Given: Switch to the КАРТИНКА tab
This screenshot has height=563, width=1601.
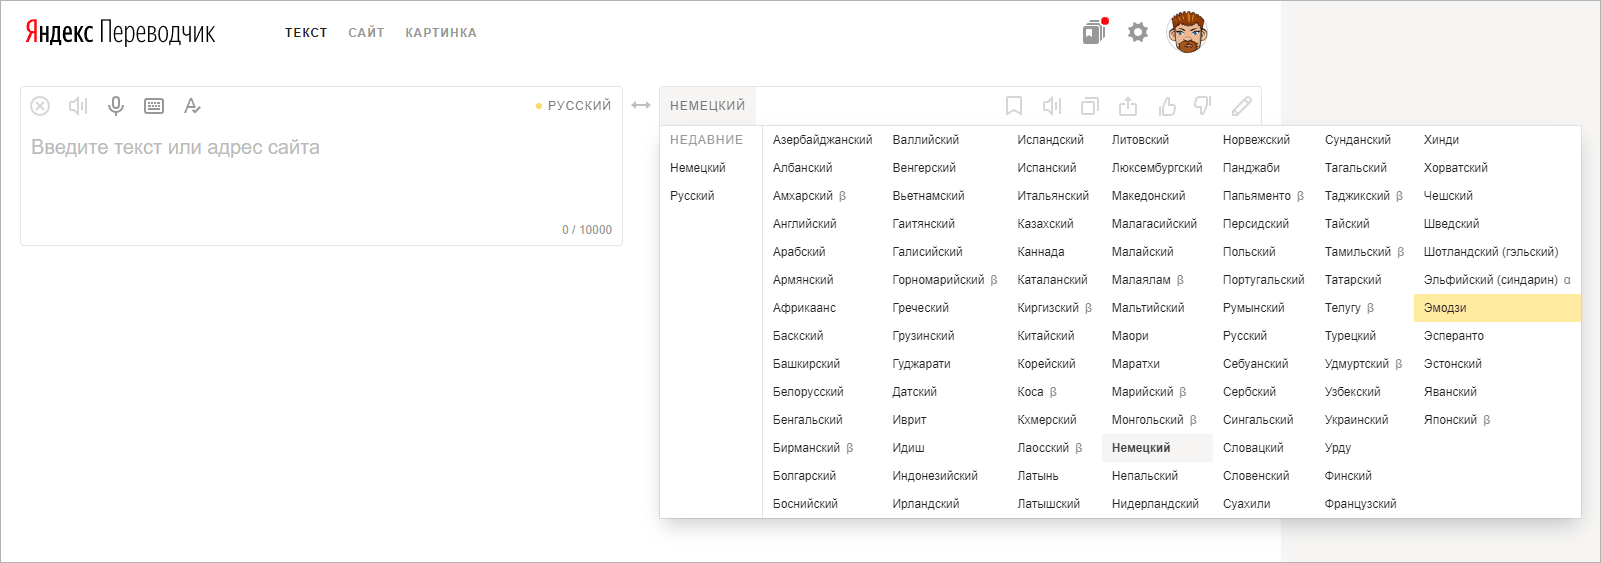Looking at the screenshot, I should [x=441, y=33].
